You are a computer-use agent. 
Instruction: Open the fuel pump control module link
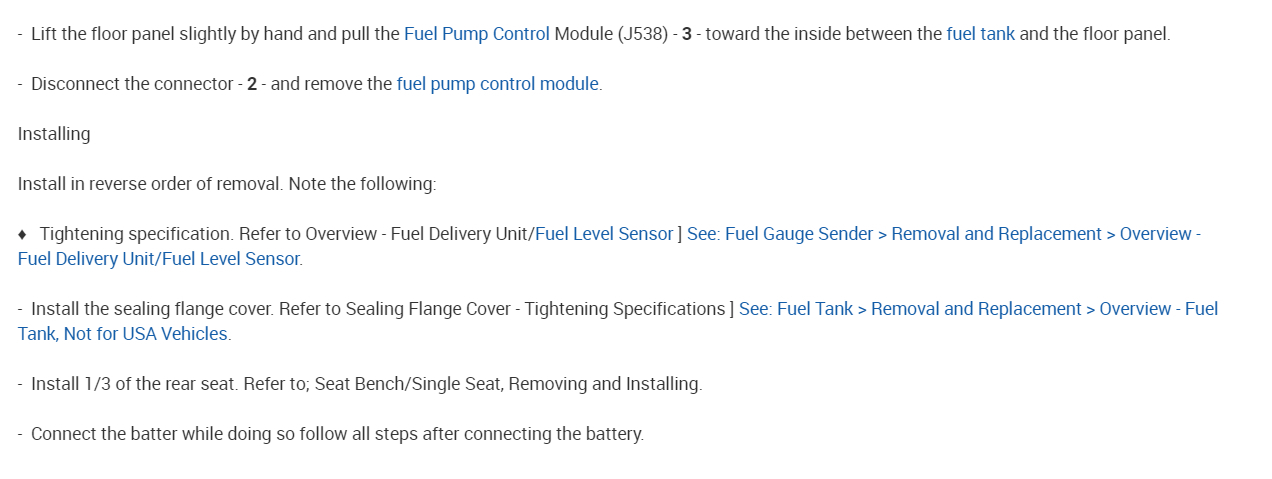[x=497, y=84]
